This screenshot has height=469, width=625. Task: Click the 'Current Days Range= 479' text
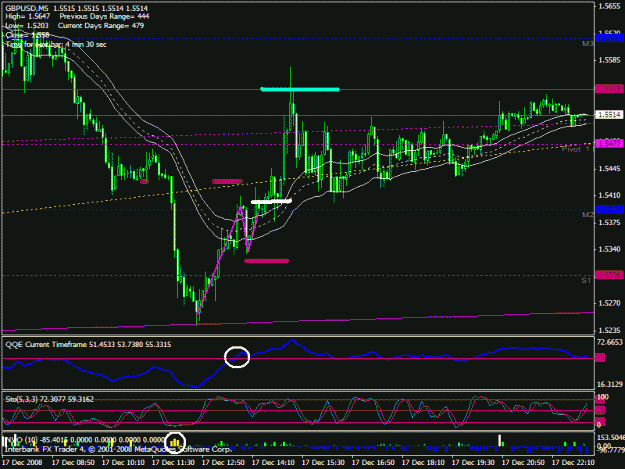coord(101,26)
